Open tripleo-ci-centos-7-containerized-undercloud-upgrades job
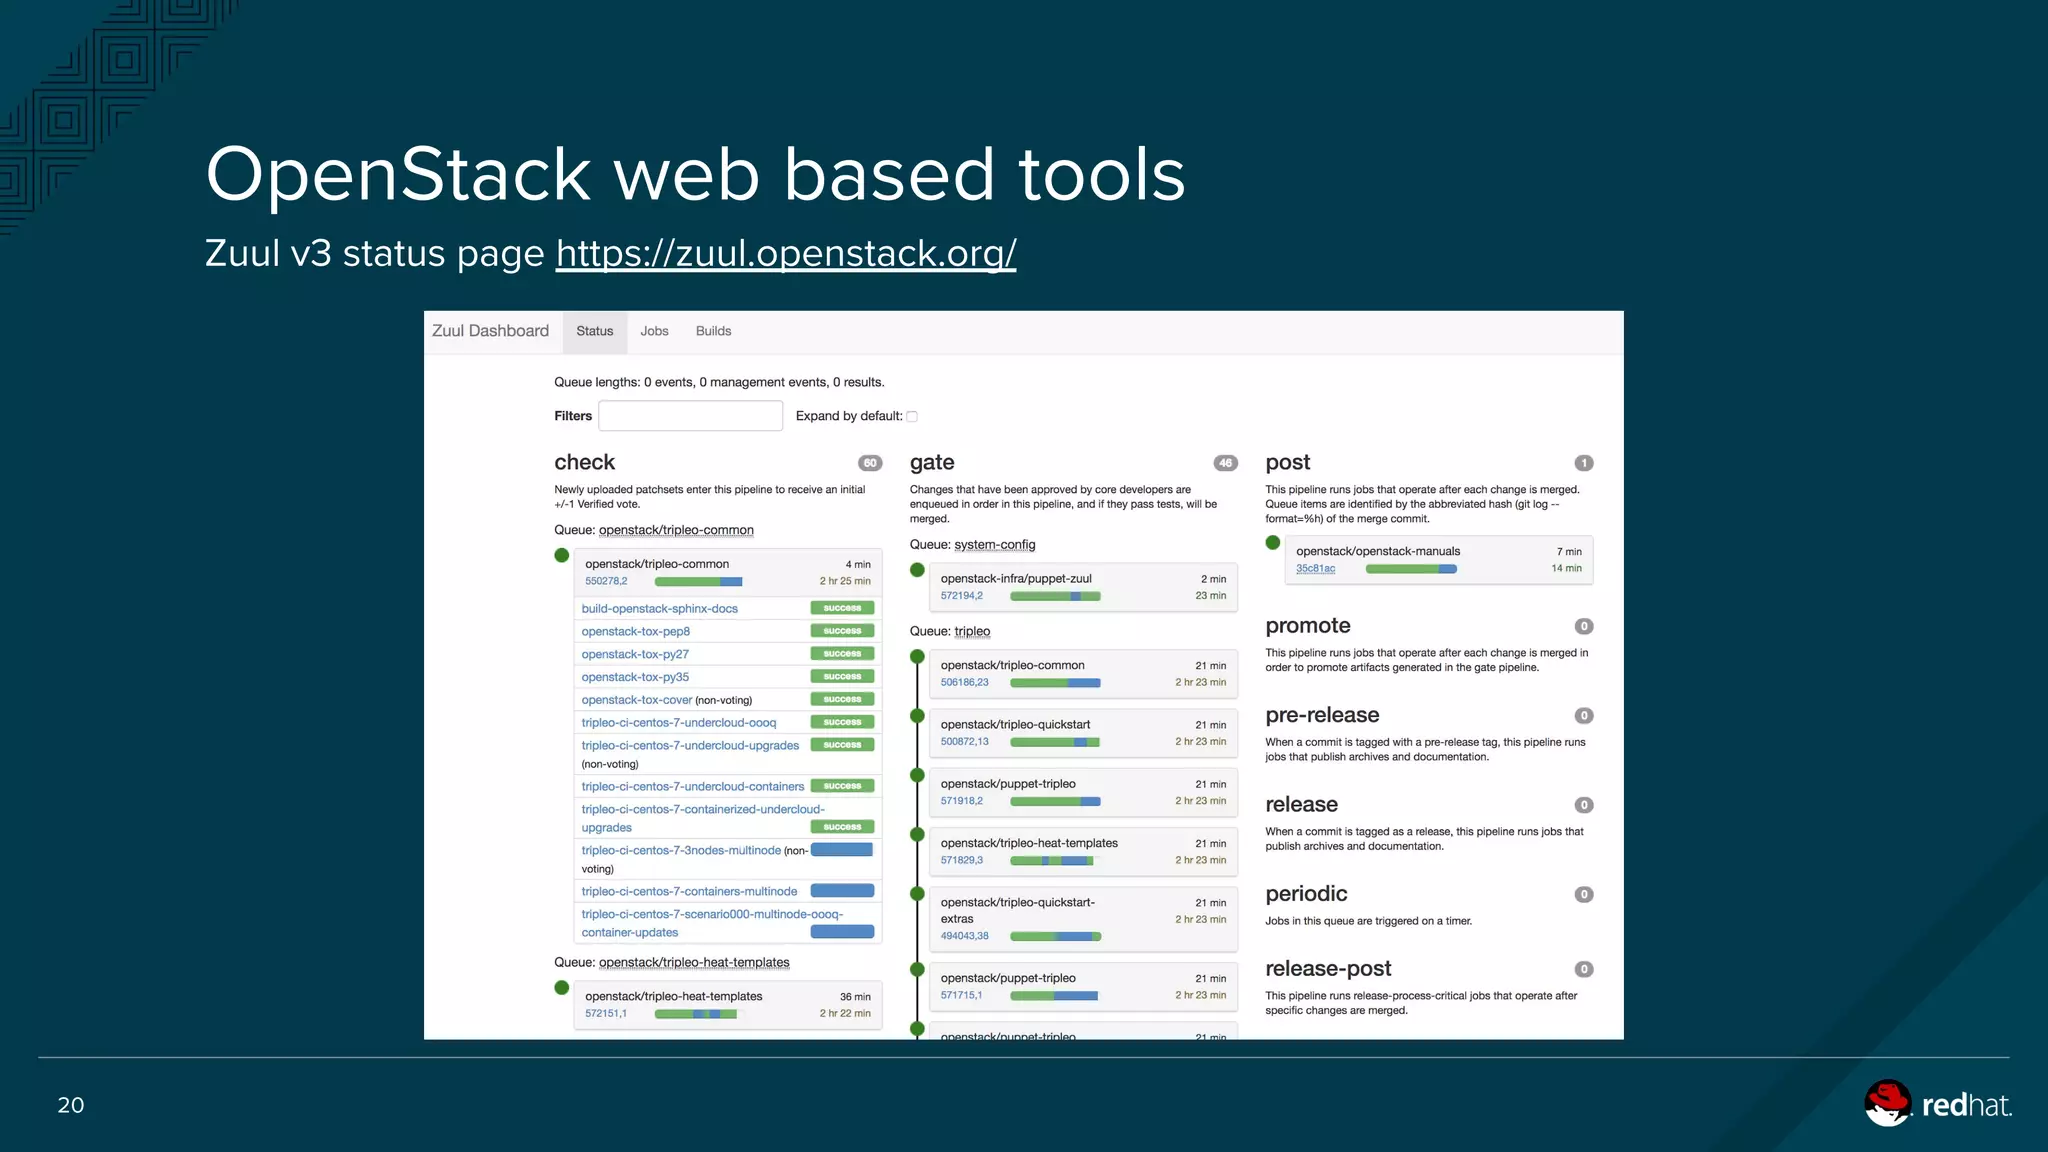Viewport: 2048px width, 1152px height. pos(703,818)
